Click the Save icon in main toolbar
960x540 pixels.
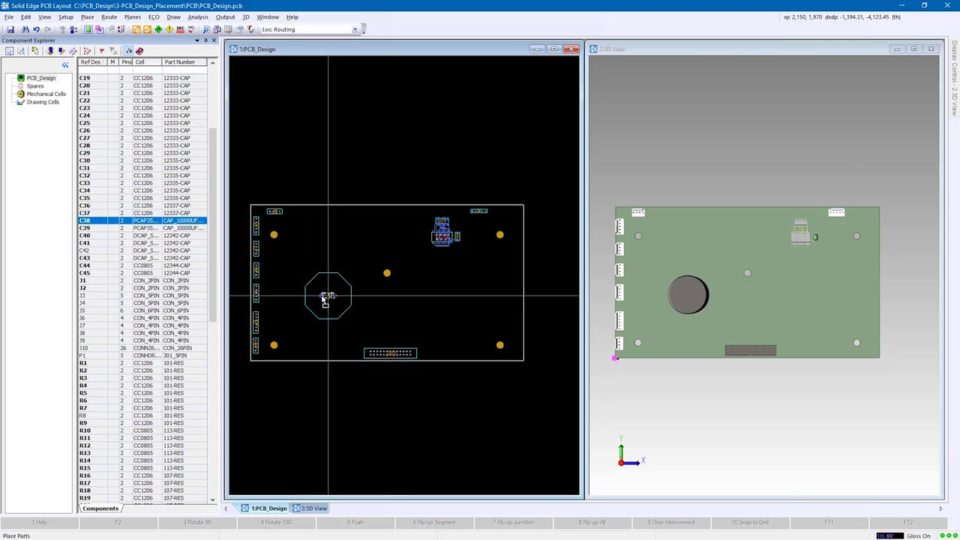pos(10,29)
